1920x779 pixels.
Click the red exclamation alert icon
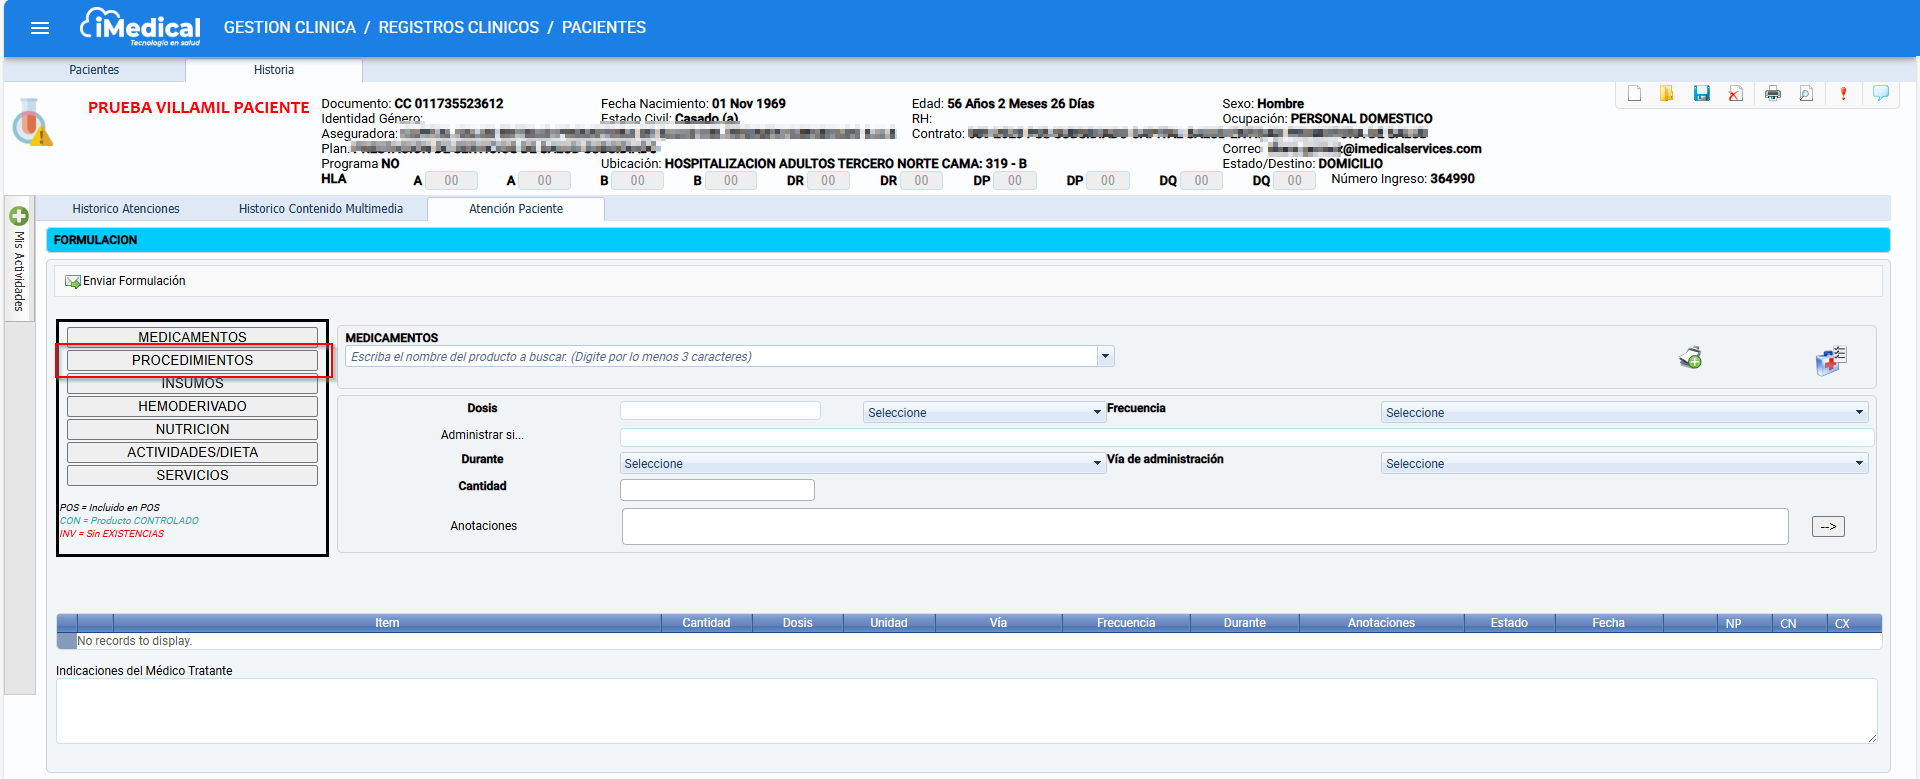1843,94
